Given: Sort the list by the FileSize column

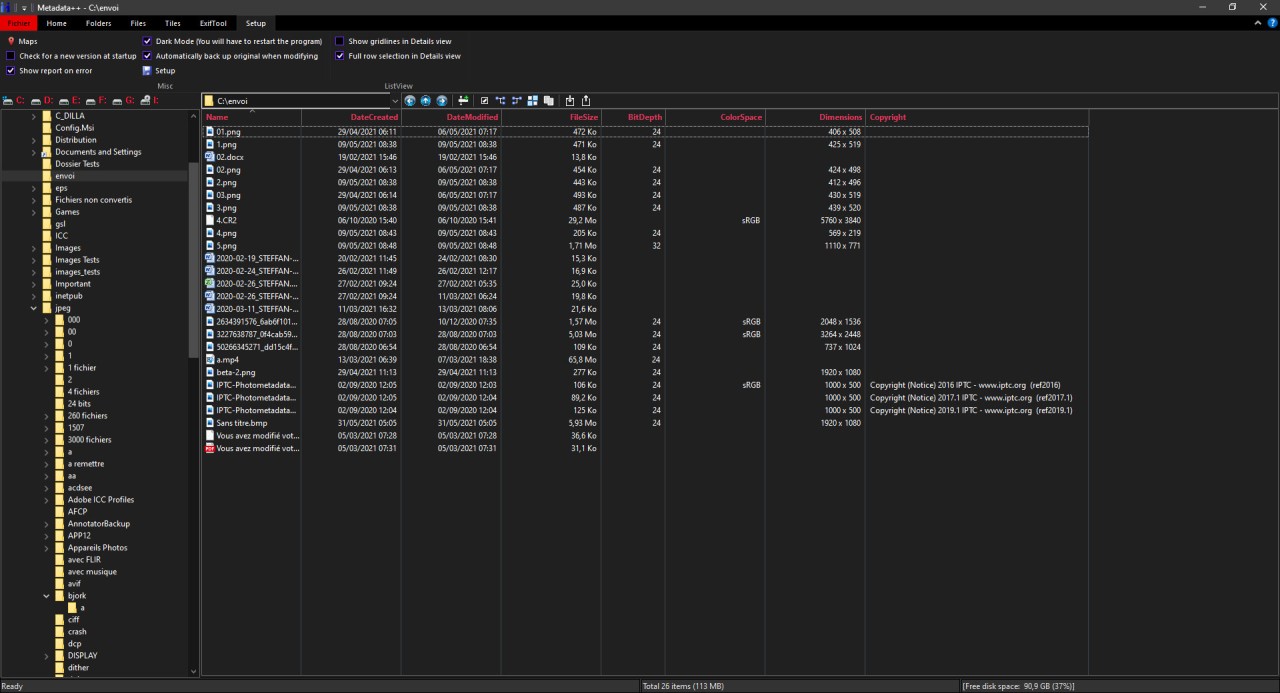Looking at the screenshot, I should 583,117.
